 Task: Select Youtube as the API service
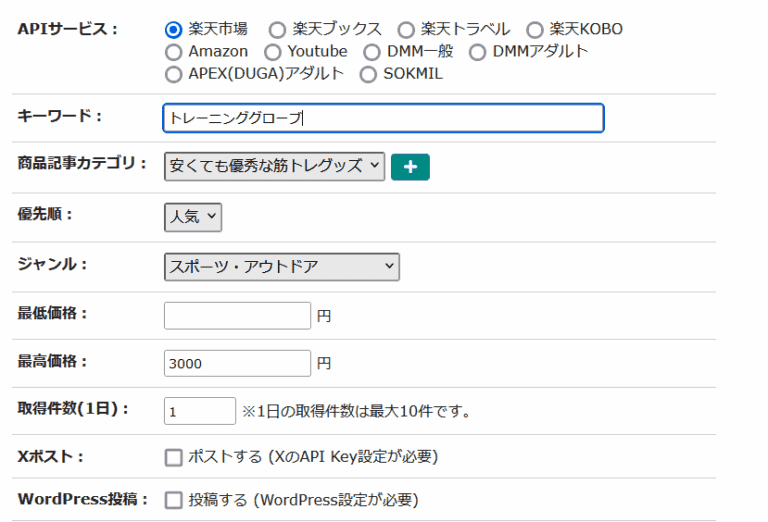click(x=273, y=52)
